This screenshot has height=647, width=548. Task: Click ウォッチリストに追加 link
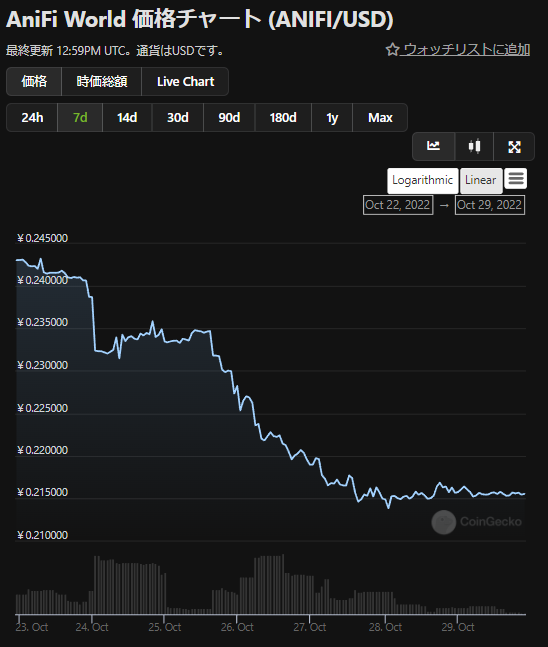pos(466,50)
